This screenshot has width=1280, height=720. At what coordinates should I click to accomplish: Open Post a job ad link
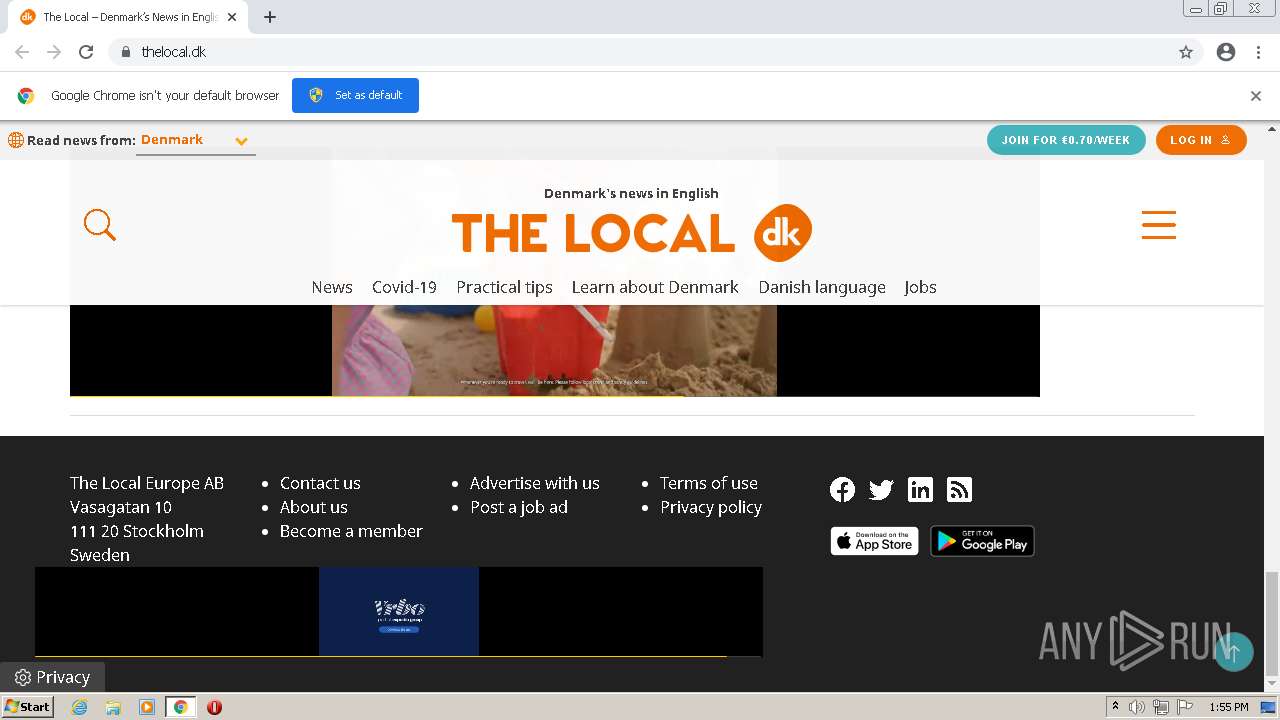(x=519, y=507)
